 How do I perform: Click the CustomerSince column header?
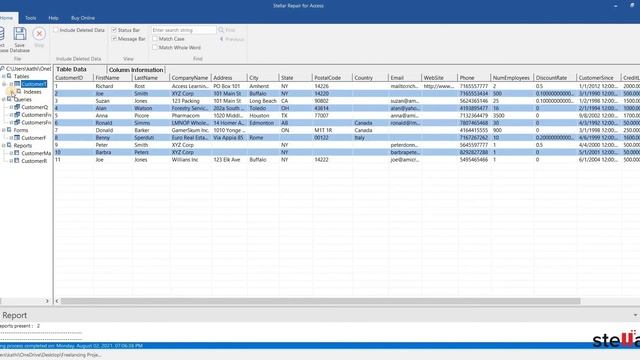[x=598, y=78]
